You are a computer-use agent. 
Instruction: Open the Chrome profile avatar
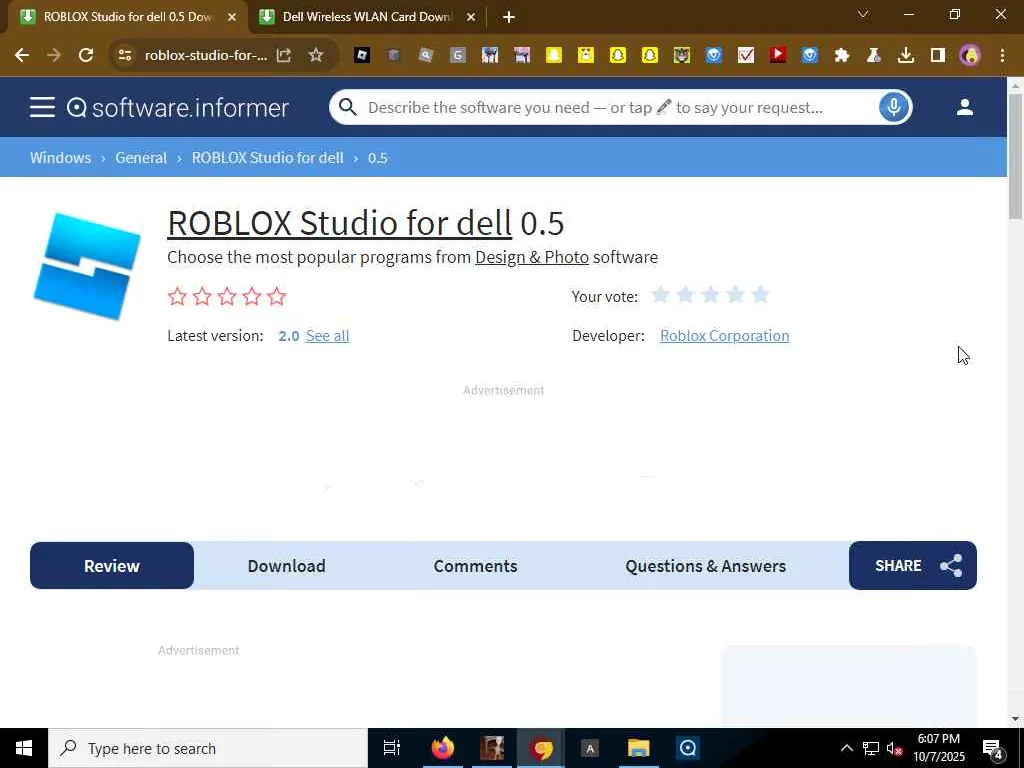click(970, 56)
